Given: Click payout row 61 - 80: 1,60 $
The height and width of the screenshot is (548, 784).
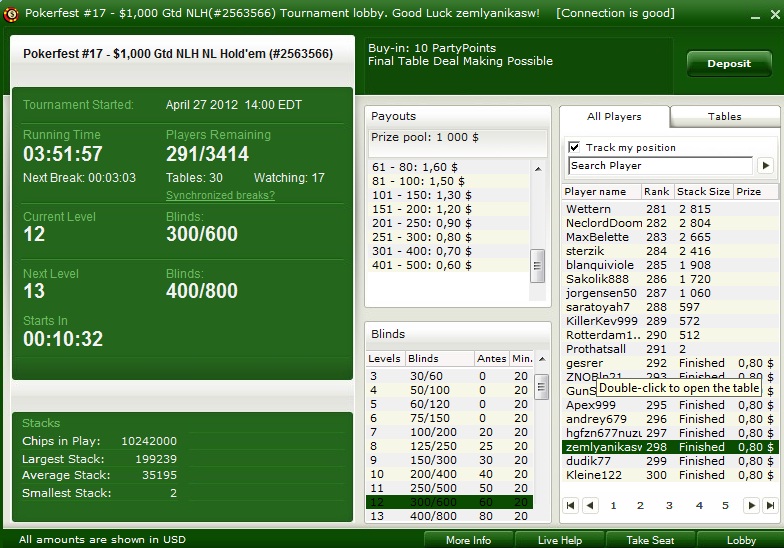Looking at the screenshot, I should (448, 167).
